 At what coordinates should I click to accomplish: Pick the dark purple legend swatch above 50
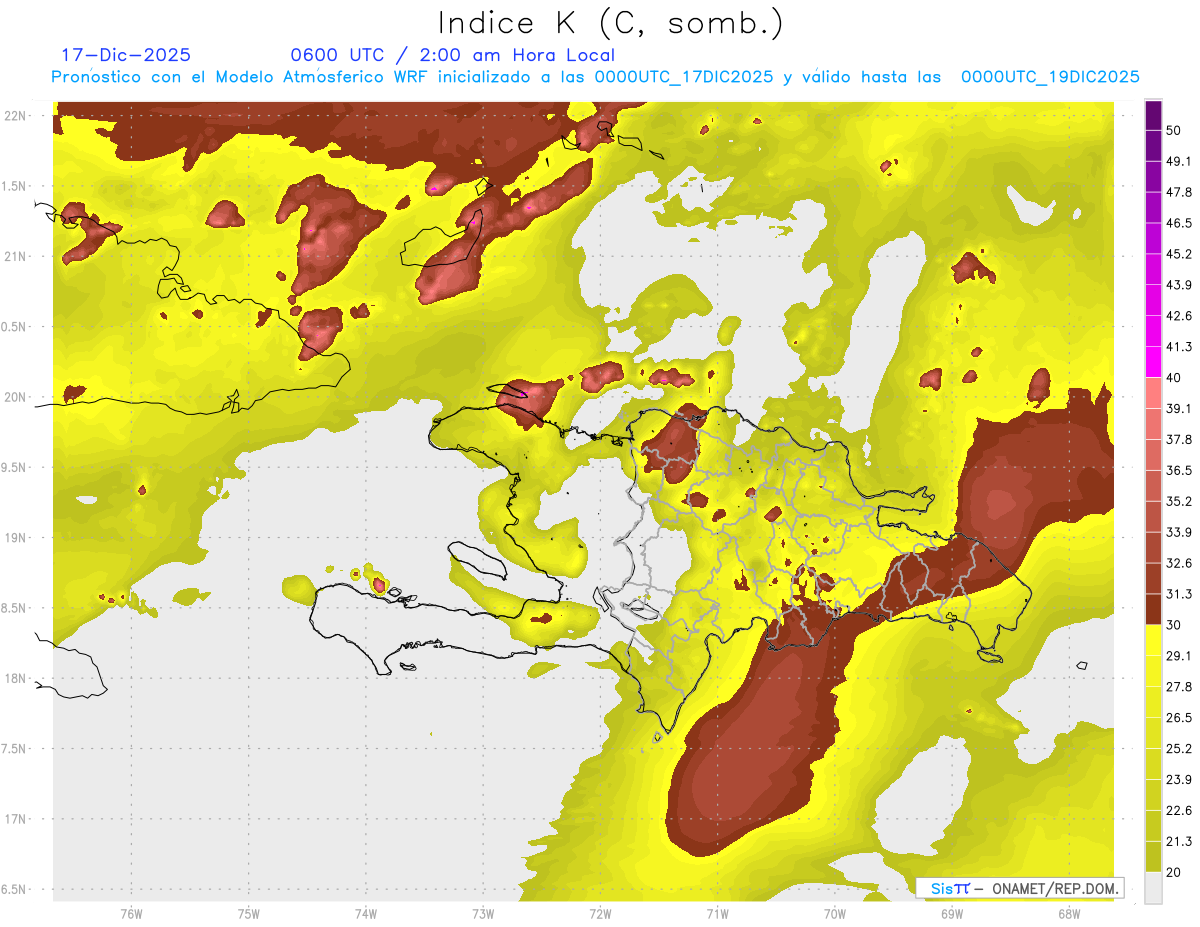tap(1153, 116)
